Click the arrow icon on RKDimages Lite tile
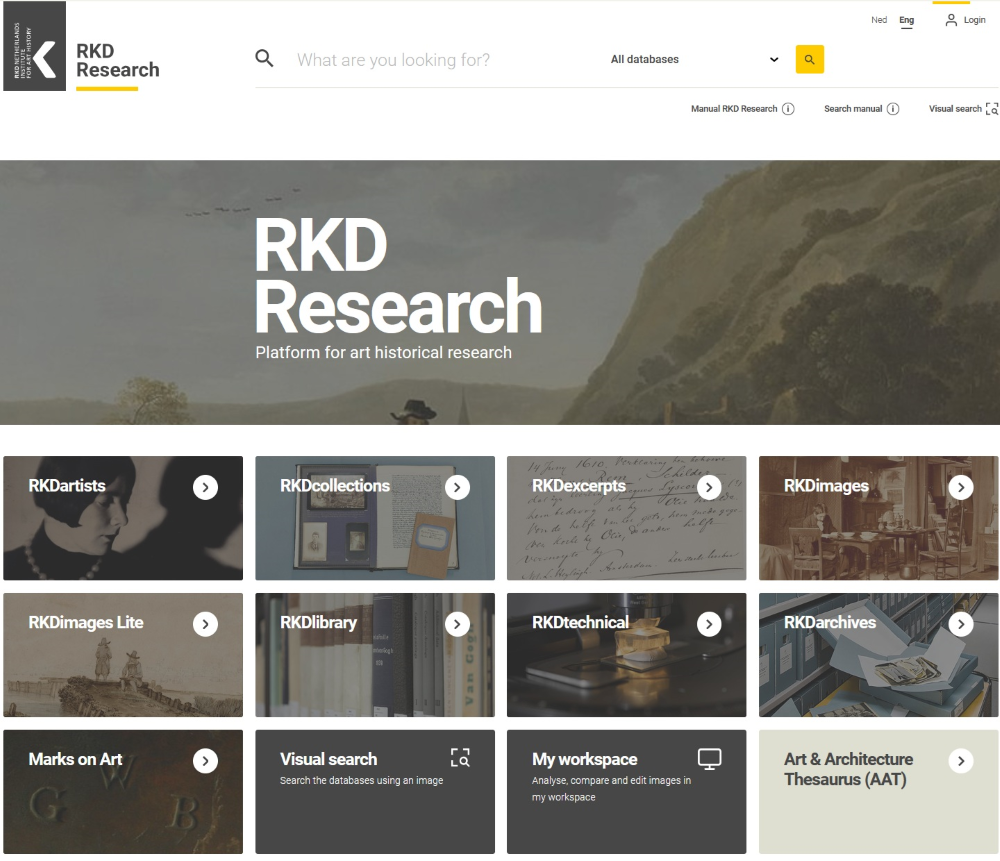The width and height of the screenshot is (1000, 861). pos(205,624)
